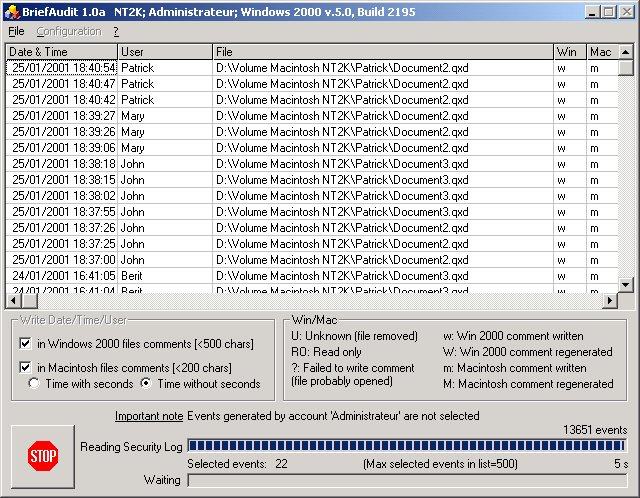
Task: Click the Win column header
Action: point(569,51)
